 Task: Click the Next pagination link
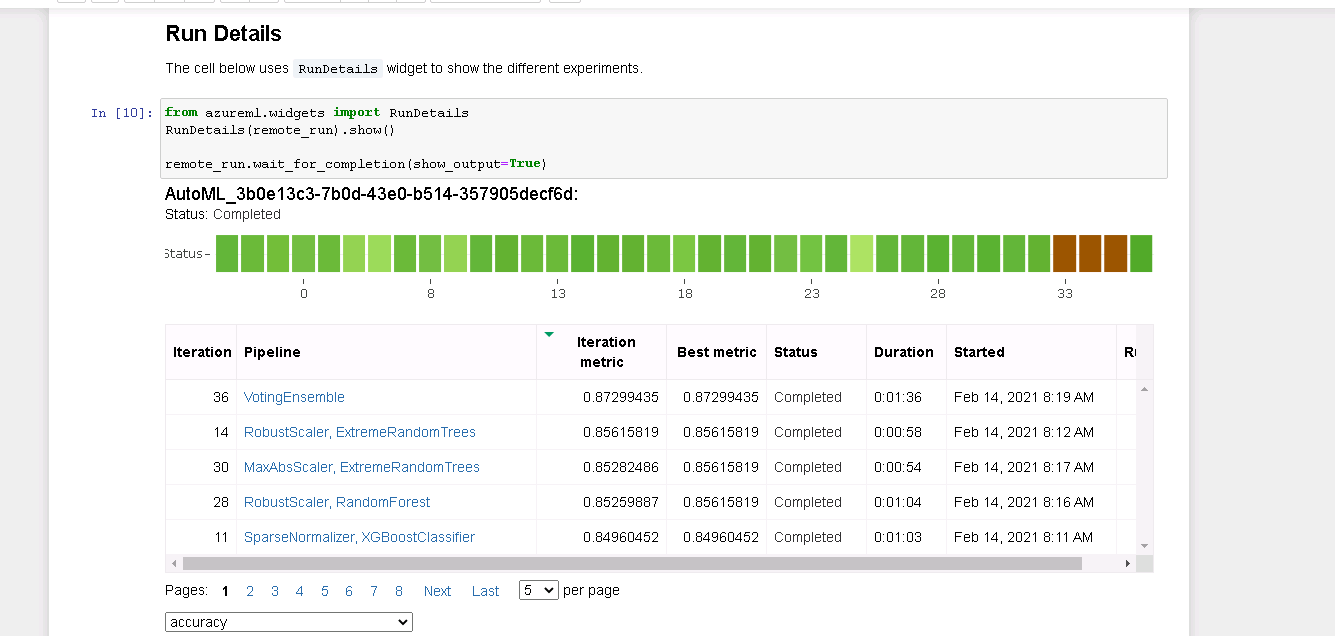(x=437, y=591)
